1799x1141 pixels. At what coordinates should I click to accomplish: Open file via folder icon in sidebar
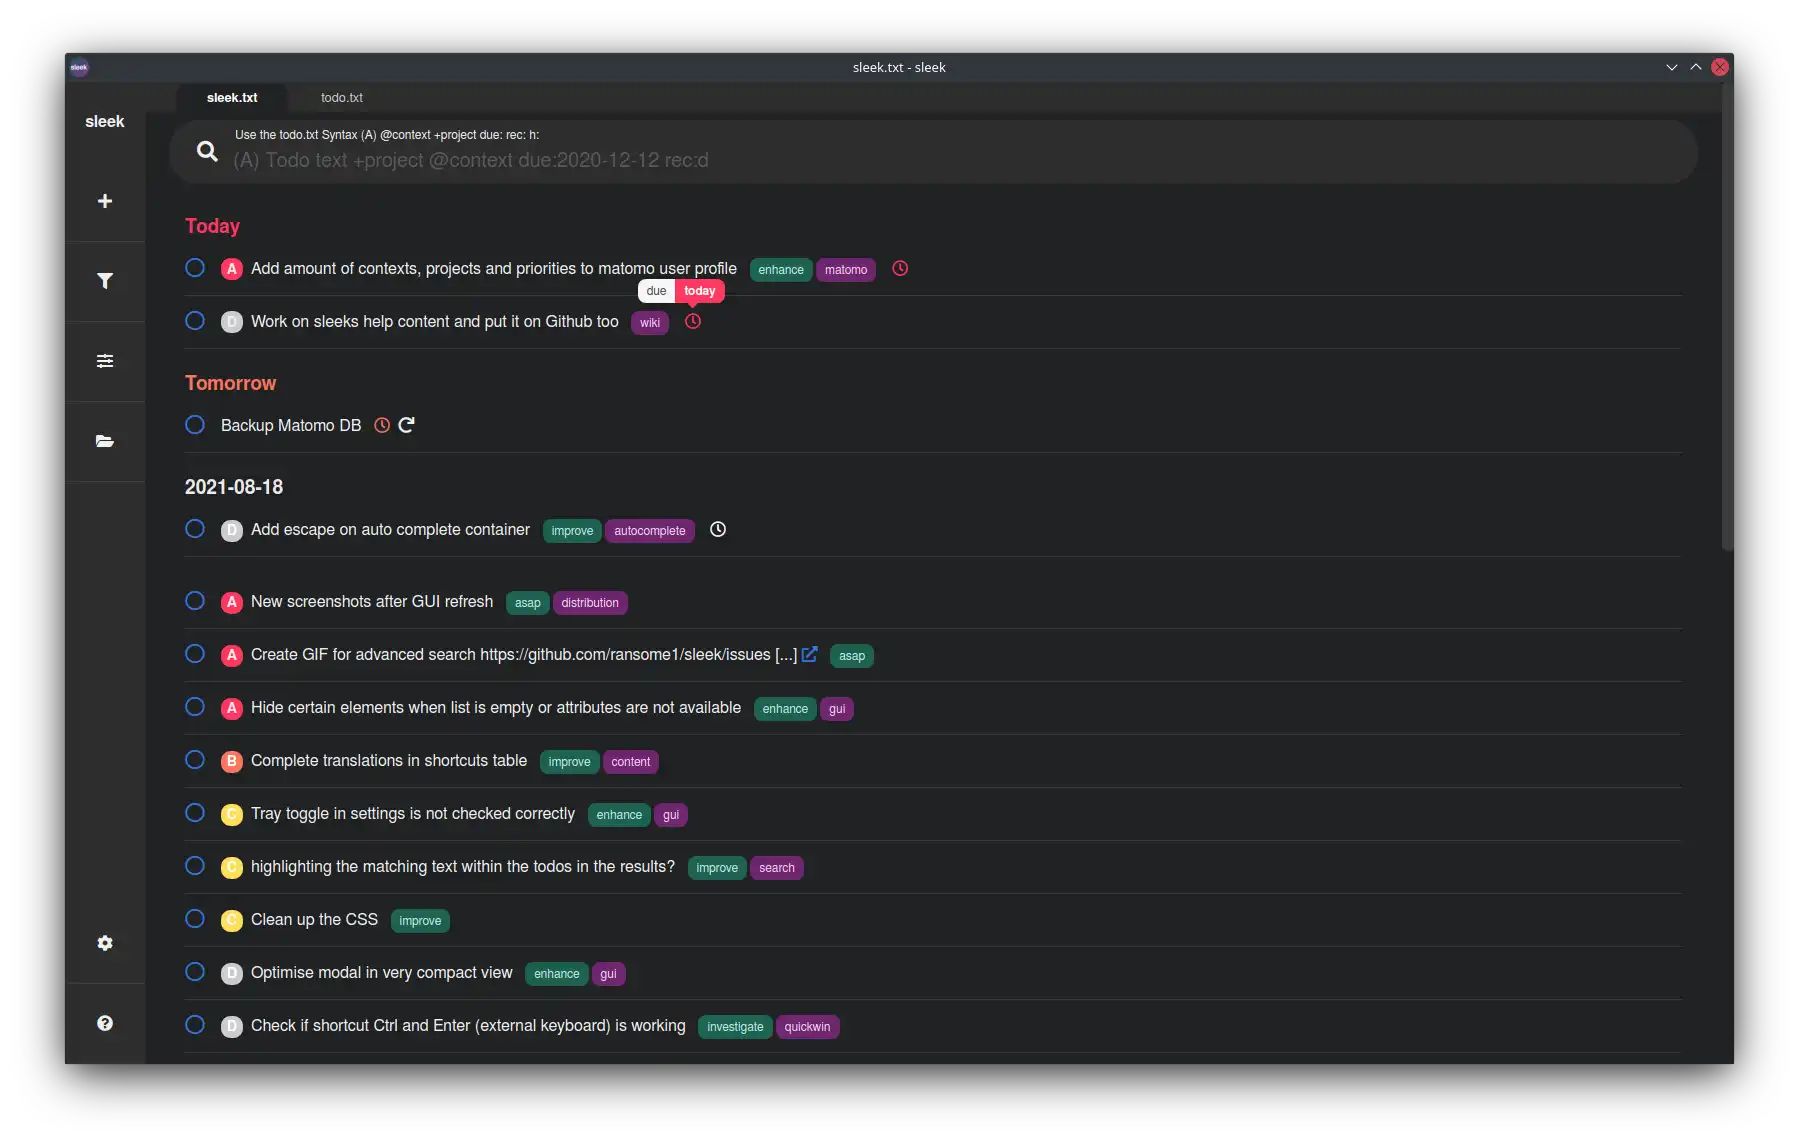click(104, 441)
